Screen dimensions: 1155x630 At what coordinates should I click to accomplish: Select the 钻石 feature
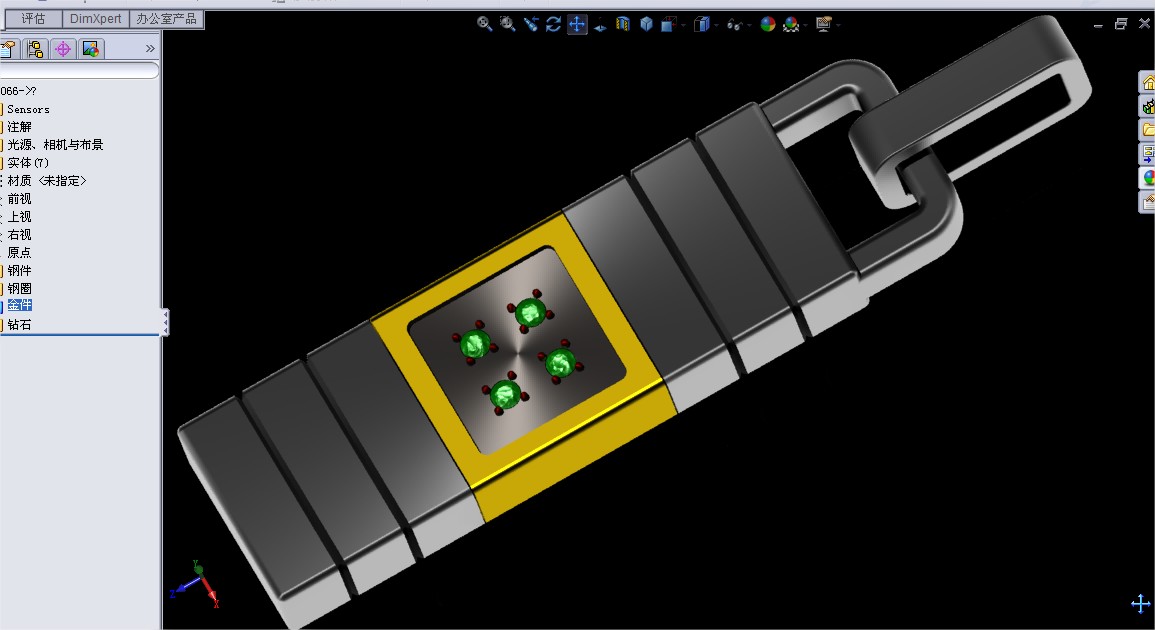pos(19,325)
